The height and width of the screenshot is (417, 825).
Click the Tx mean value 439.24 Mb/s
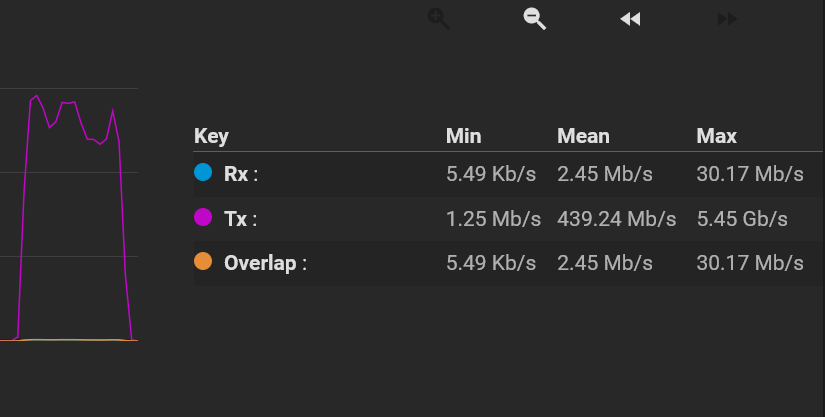click(x=617, y=219)
